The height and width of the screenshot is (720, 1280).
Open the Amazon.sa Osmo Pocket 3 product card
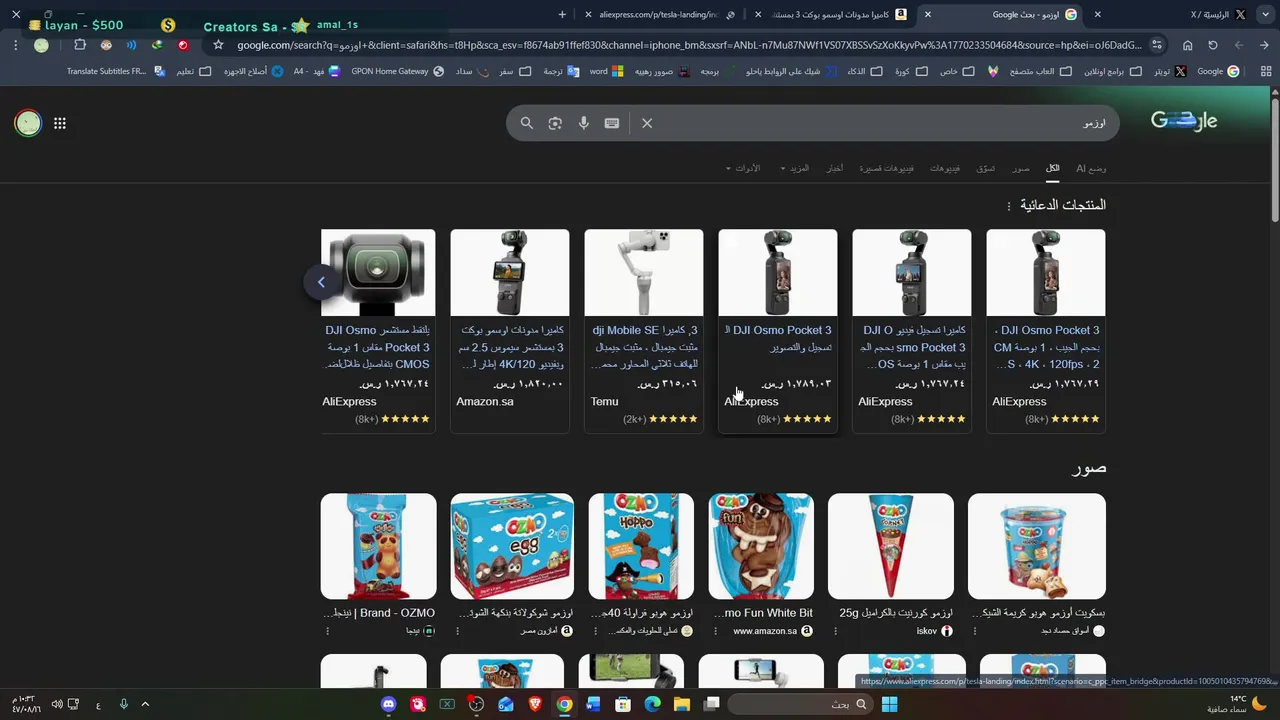[x=510, y=330]
